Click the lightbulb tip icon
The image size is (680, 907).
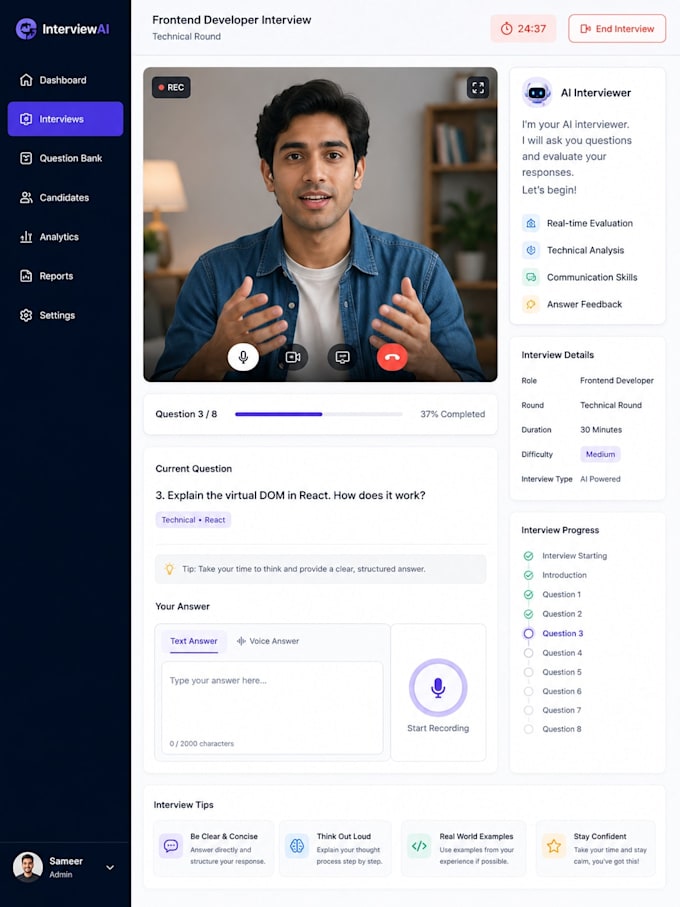[x=169, y=569]
